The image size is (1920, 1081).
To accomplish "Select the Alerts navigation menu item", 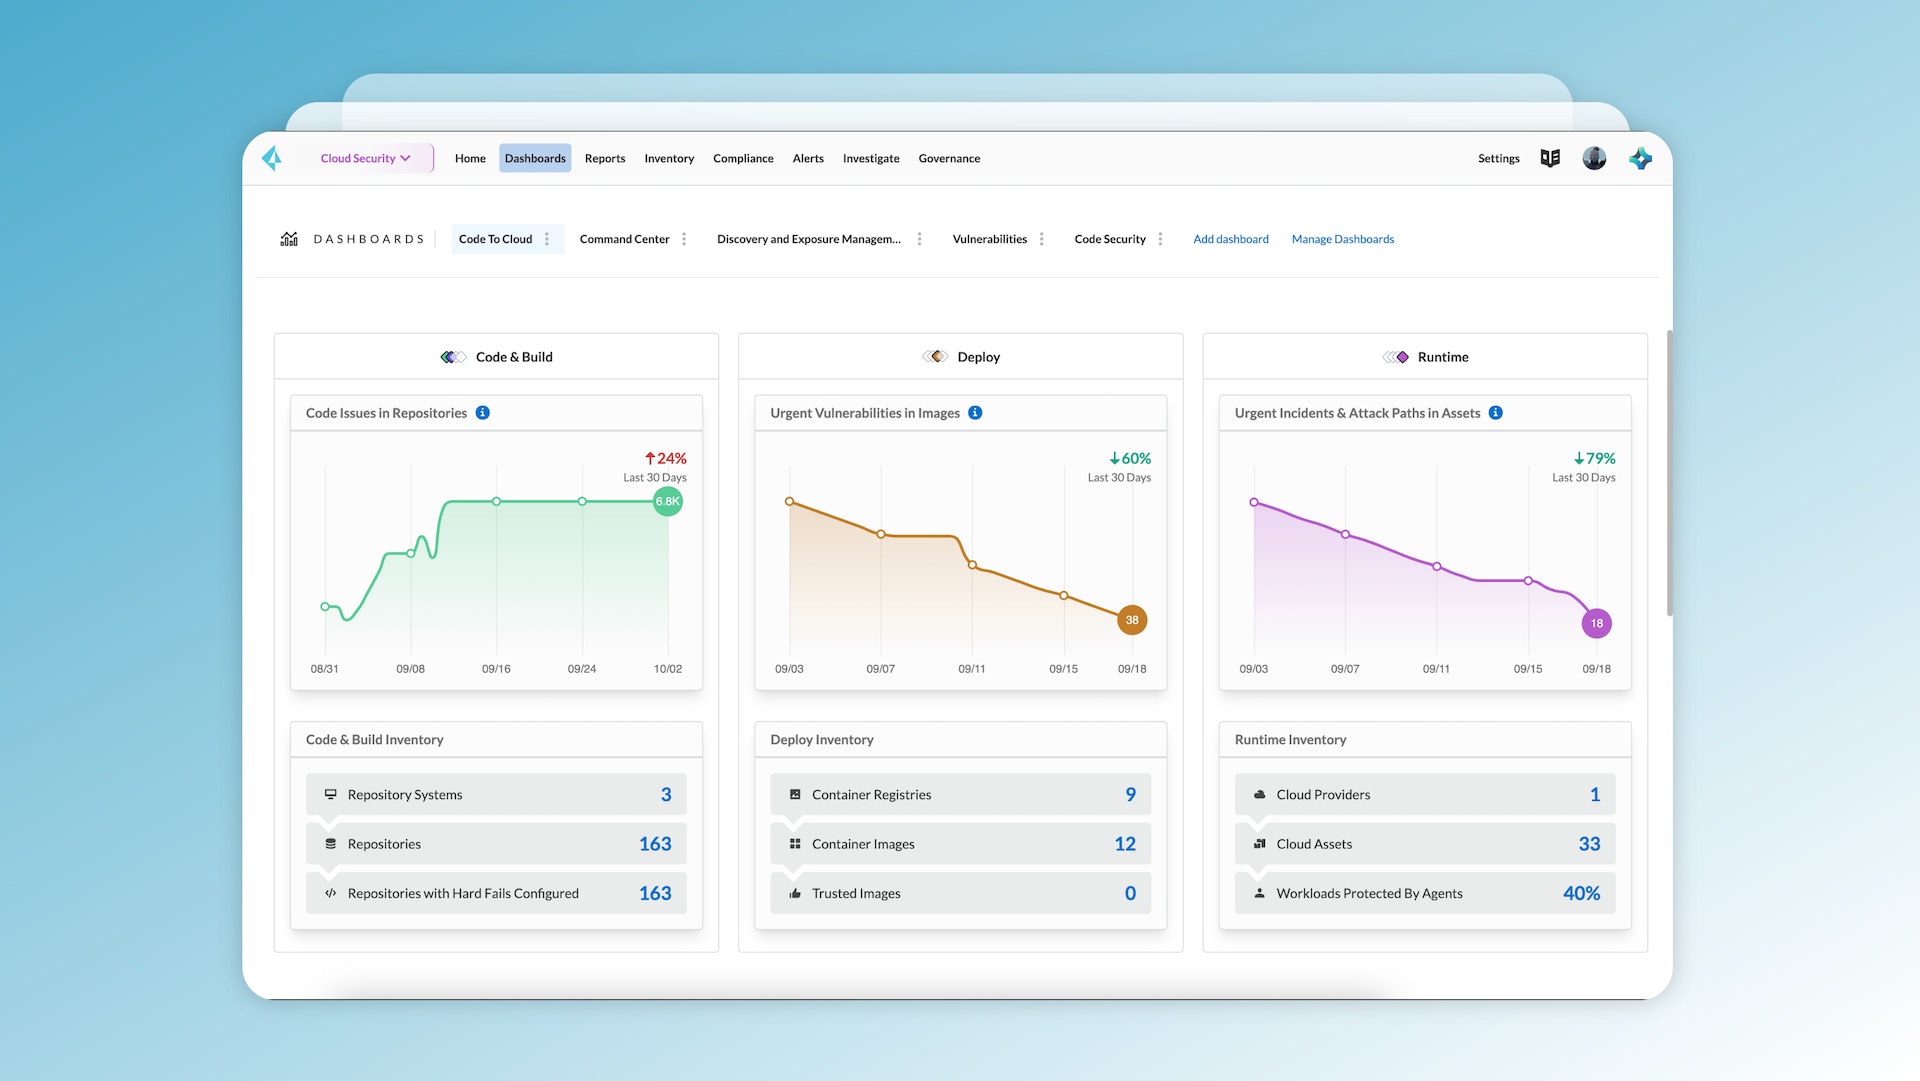I will [x=807, y=158].
